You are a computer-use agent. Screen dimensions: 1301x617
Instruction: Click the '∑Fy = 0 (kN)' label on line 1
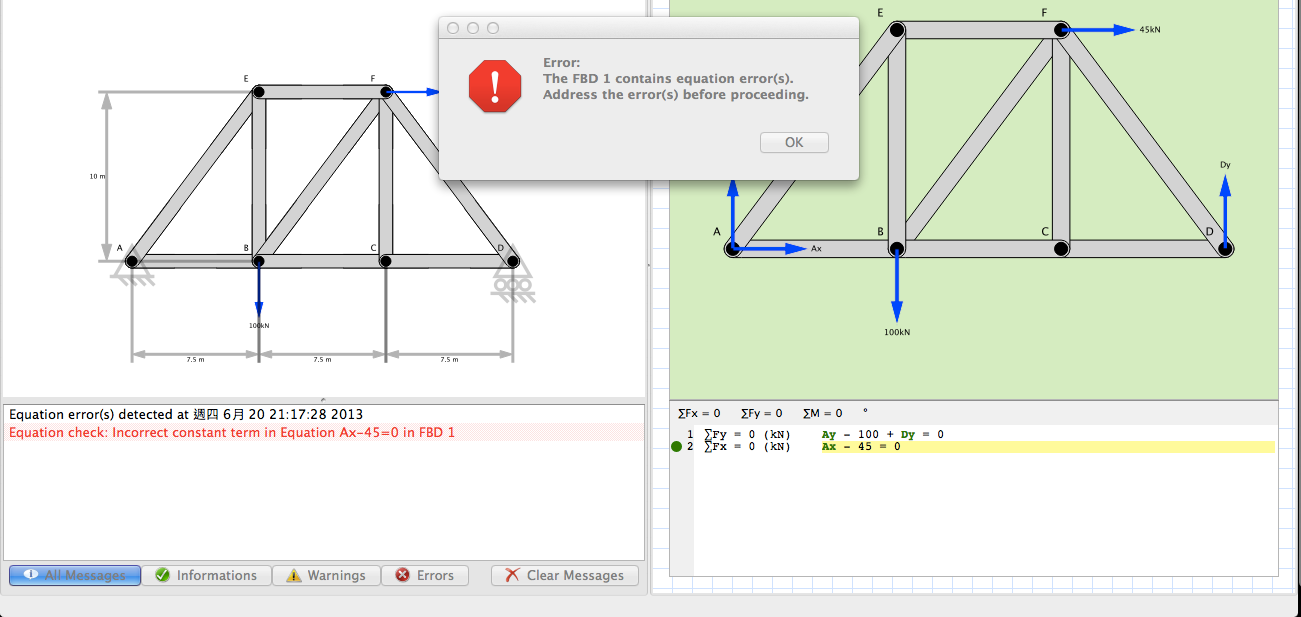coord(747,435)
